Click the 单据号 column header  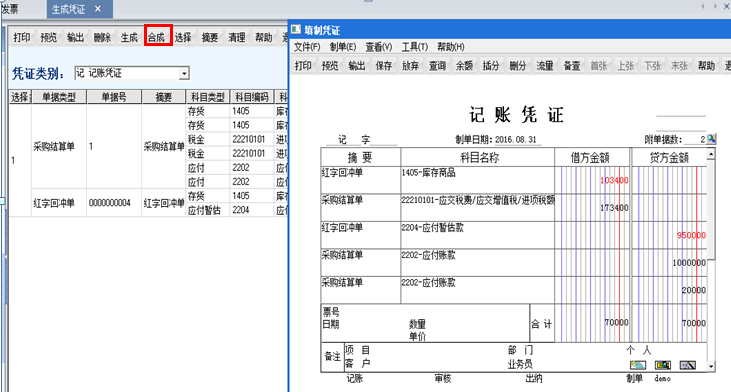click(114, 97)
